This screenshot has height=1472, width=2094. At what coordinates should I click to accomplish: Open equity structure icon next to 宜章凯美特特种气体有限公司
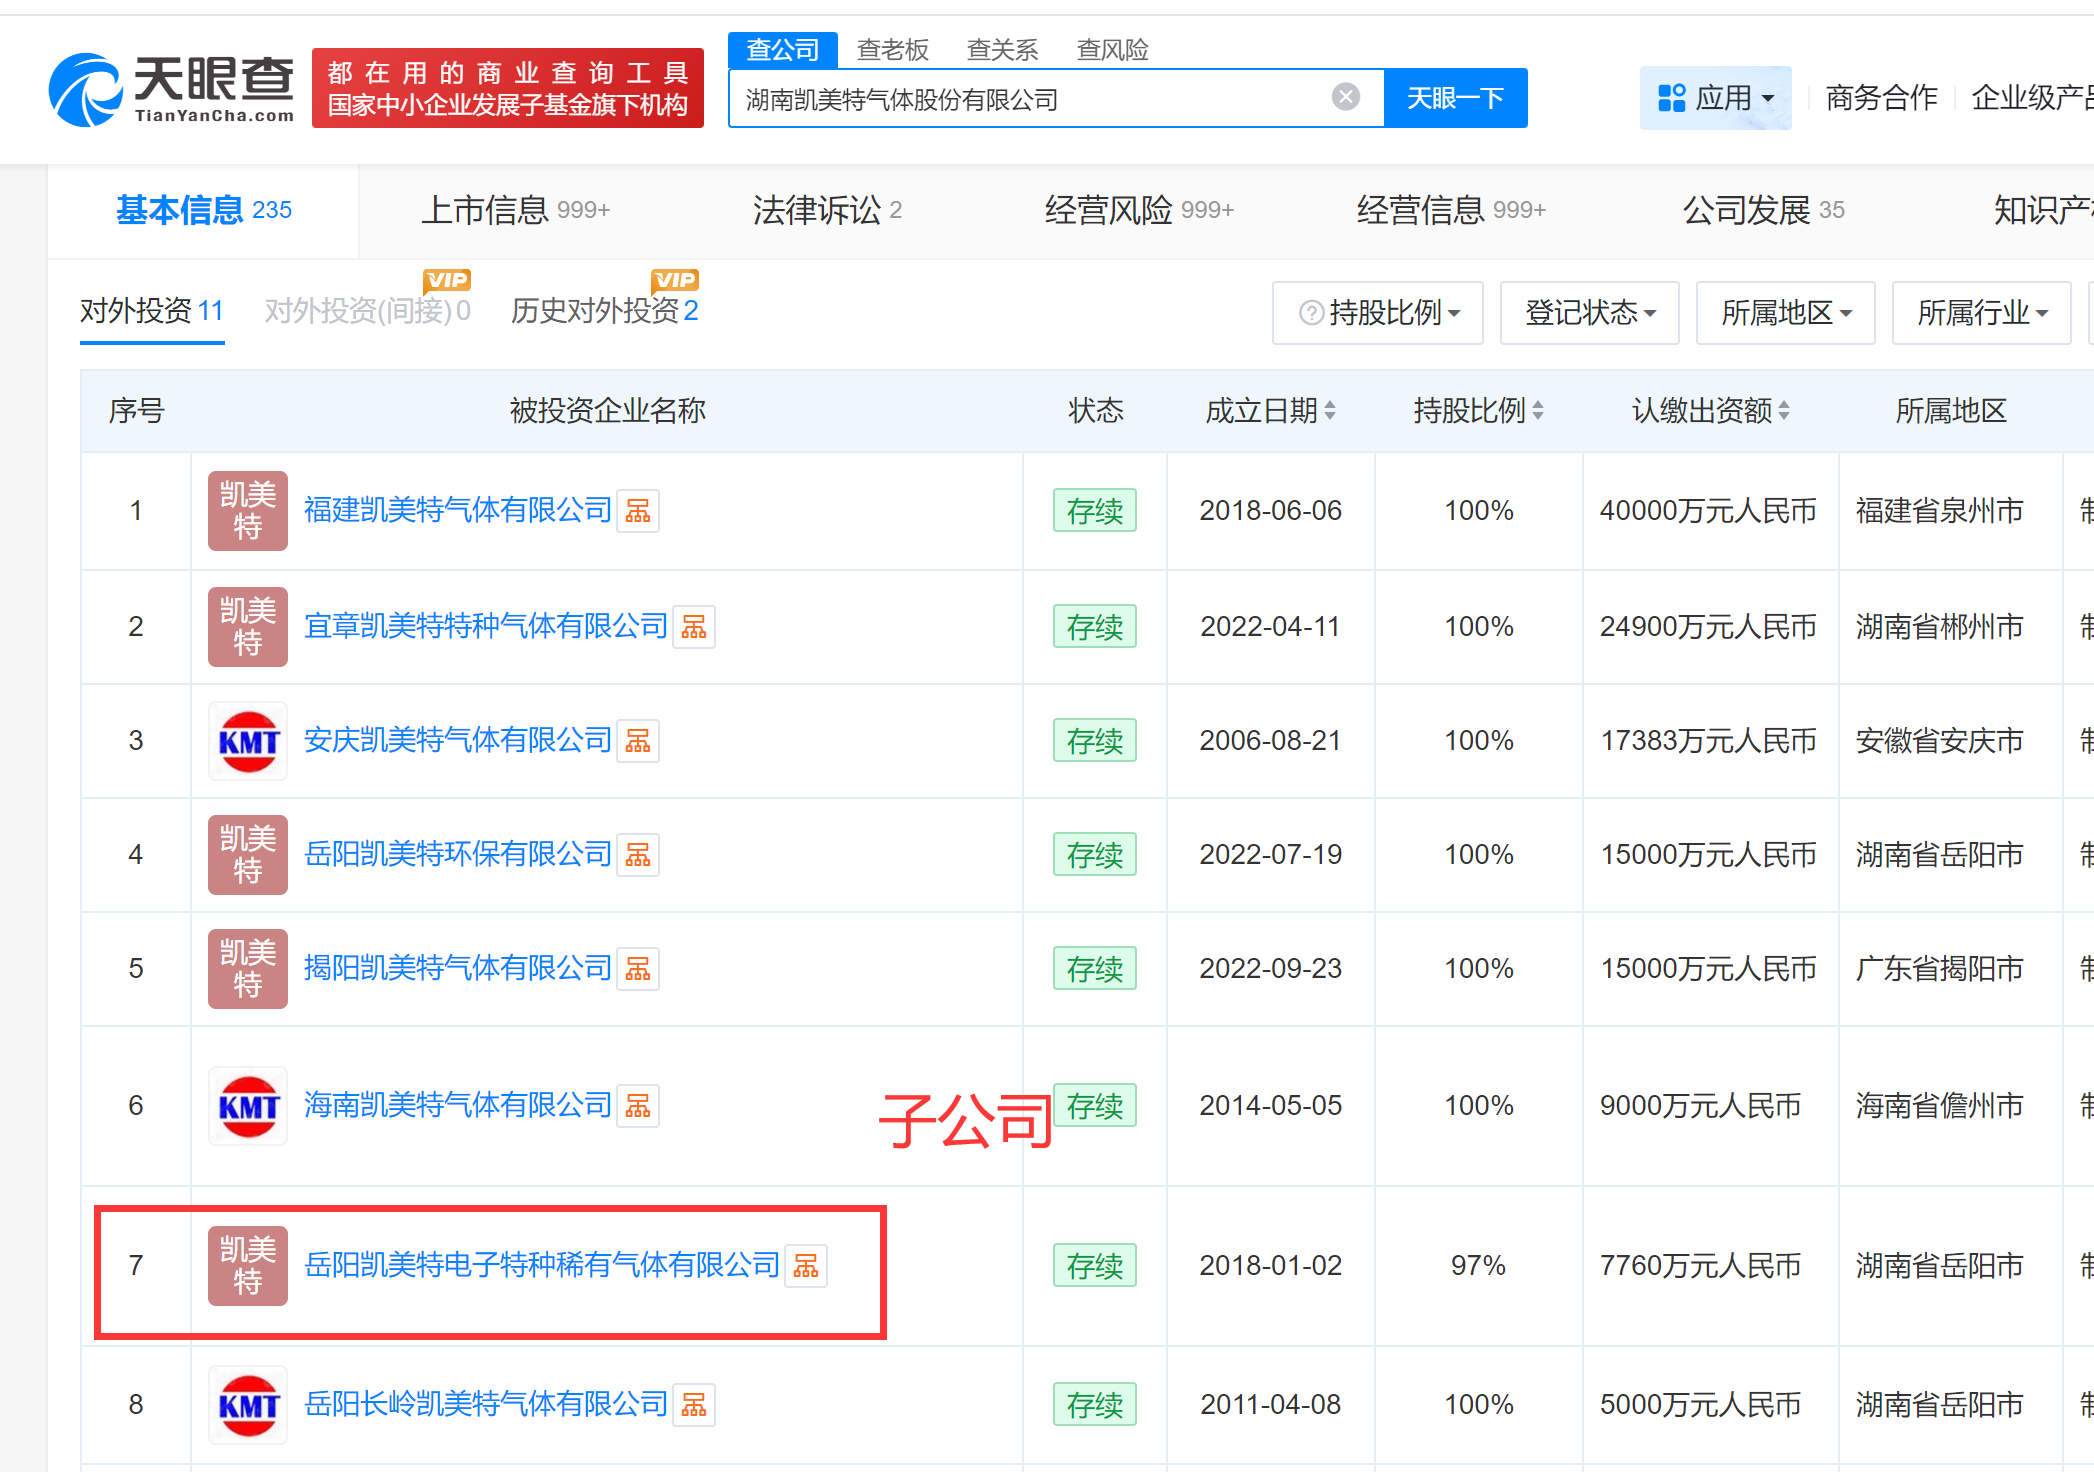click(x=694, y=627)
